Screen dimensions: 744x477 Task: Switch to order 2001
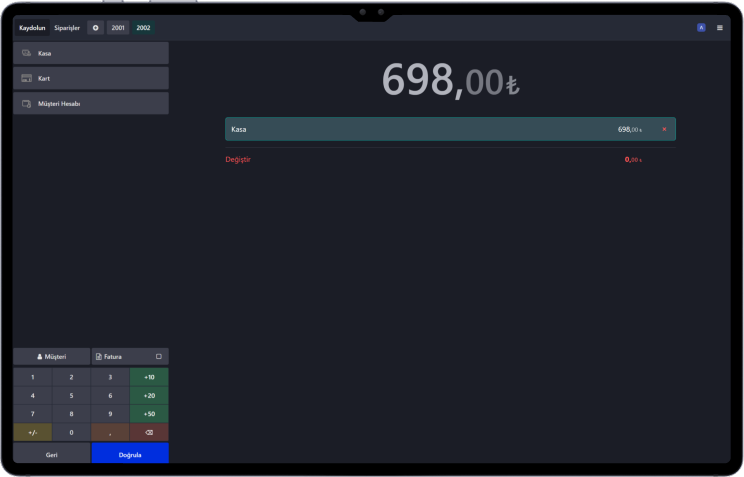[x=119, y=28]
